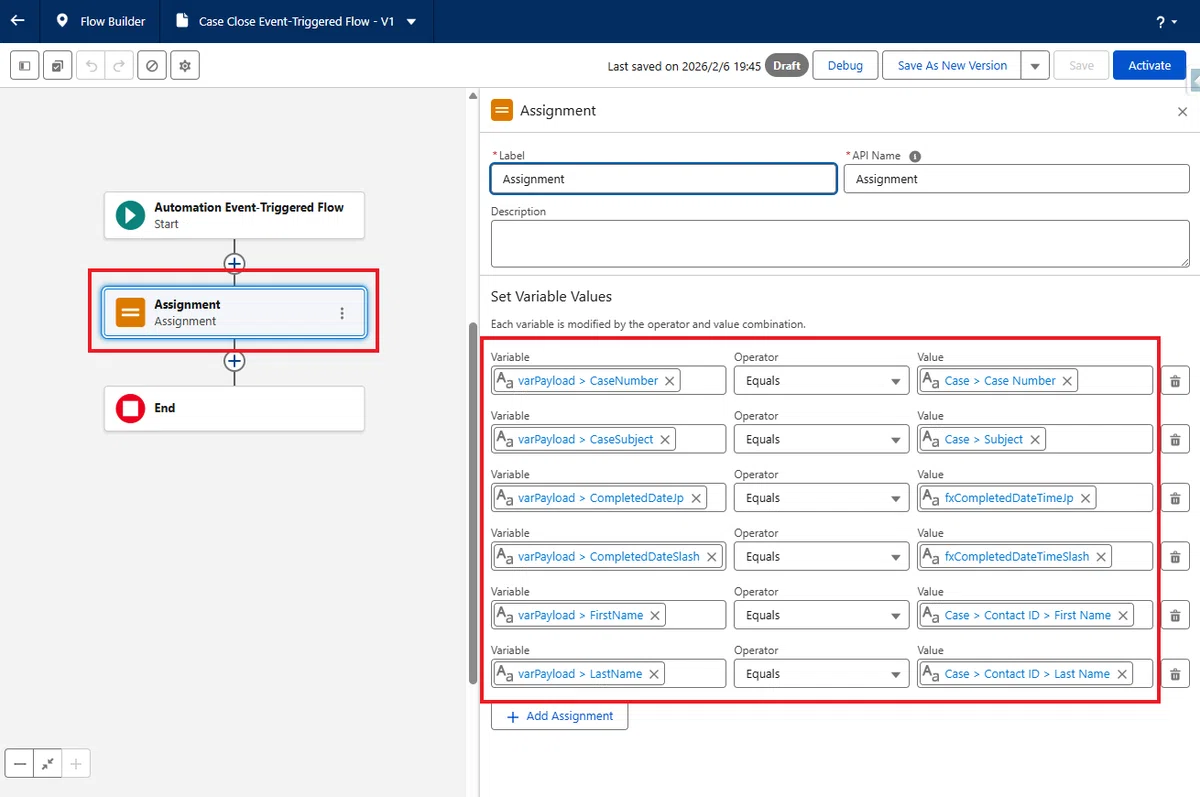
Task: Delete the FirstName assignment row
Action: pos(1175,616)
